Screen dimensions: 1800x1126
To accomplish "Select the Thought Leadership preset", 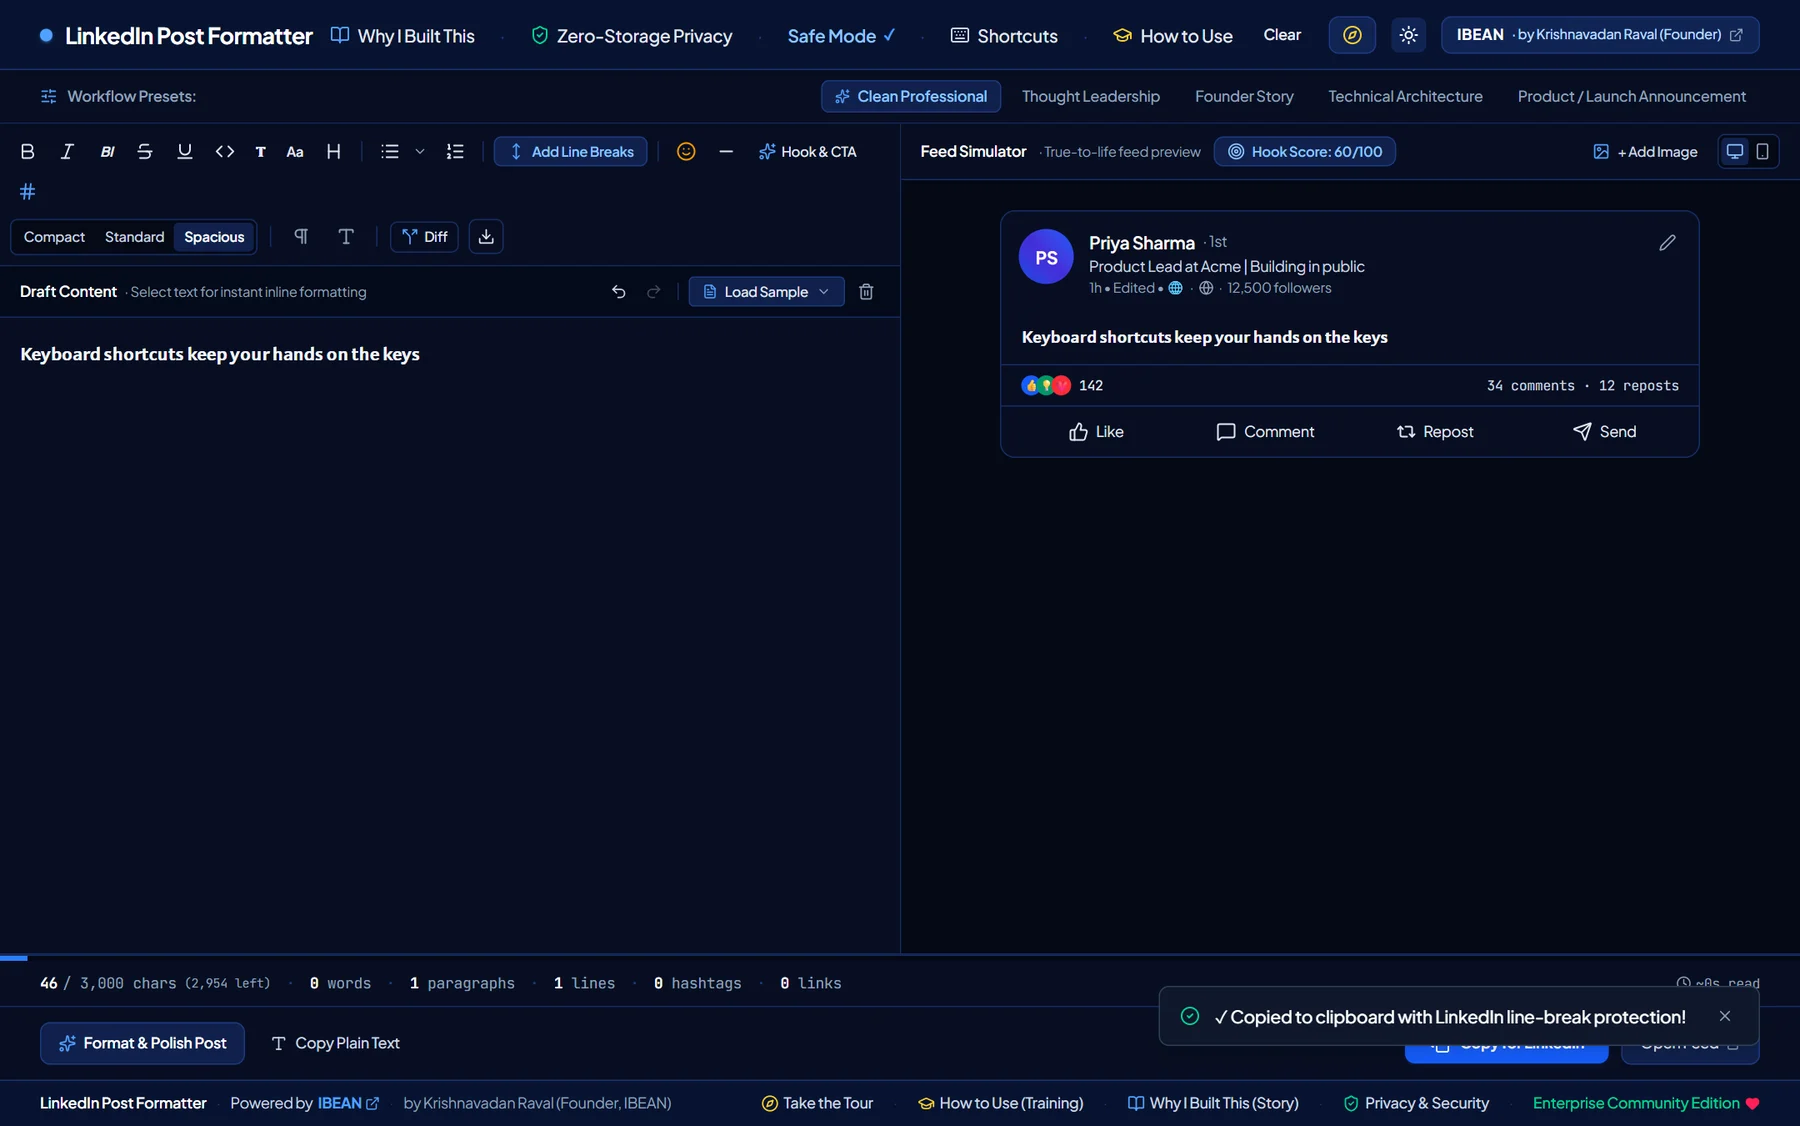I will [x=1090, y=97].
